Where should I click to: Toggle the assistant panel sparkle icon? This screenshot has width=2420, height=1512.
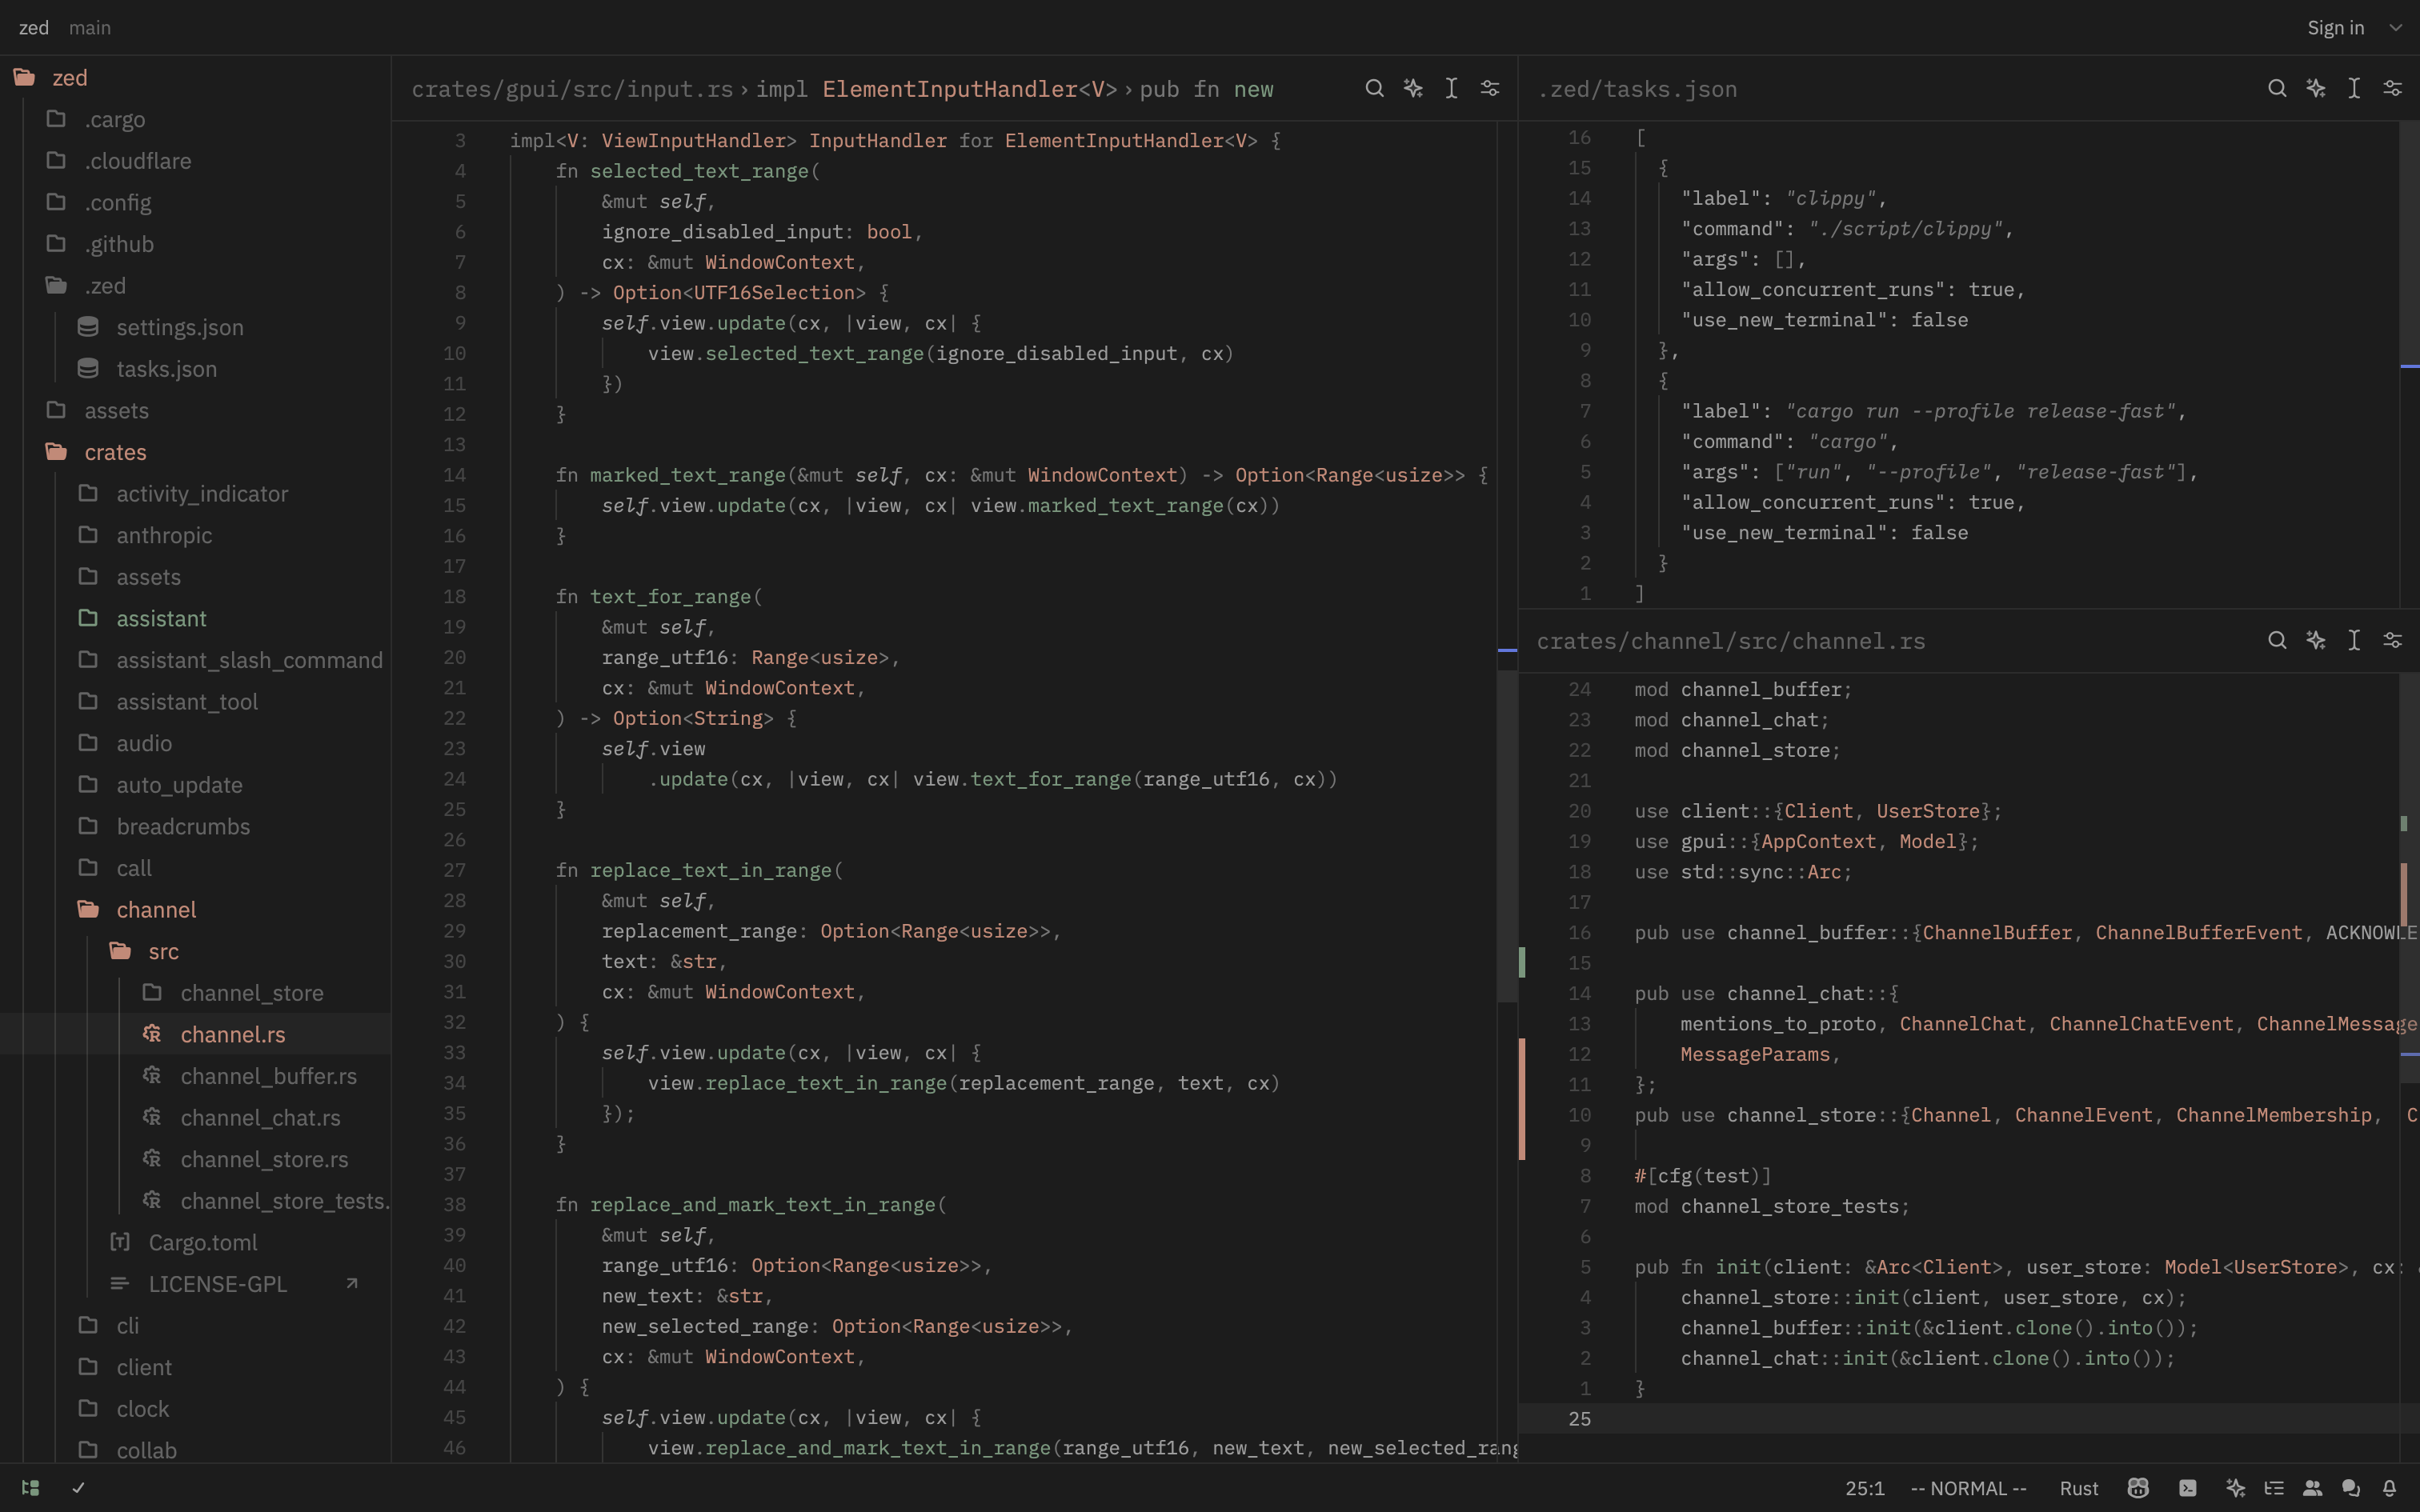coord(2236,1488)
